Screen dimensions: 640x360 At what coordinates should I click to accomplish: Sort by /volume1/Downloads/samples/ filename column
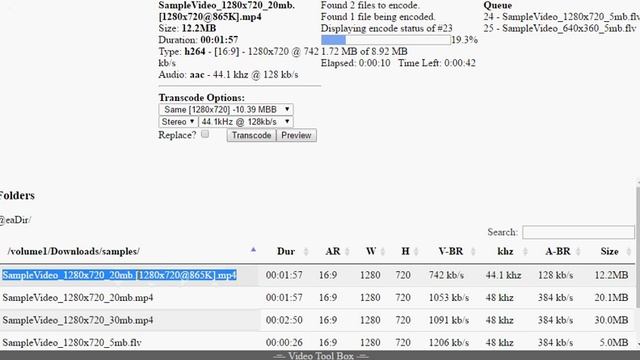tap(130, 251)
